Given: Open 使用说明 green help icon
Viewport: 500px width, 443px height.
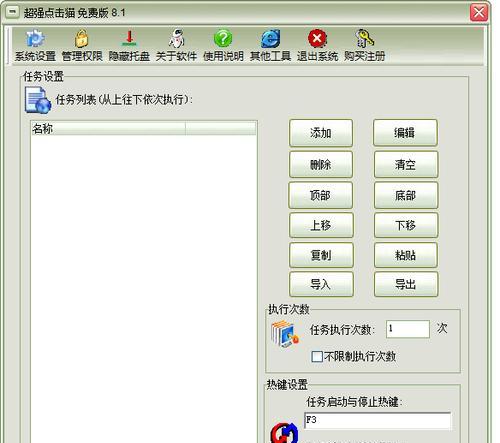Looking at the screenshot, I should 223,39.
